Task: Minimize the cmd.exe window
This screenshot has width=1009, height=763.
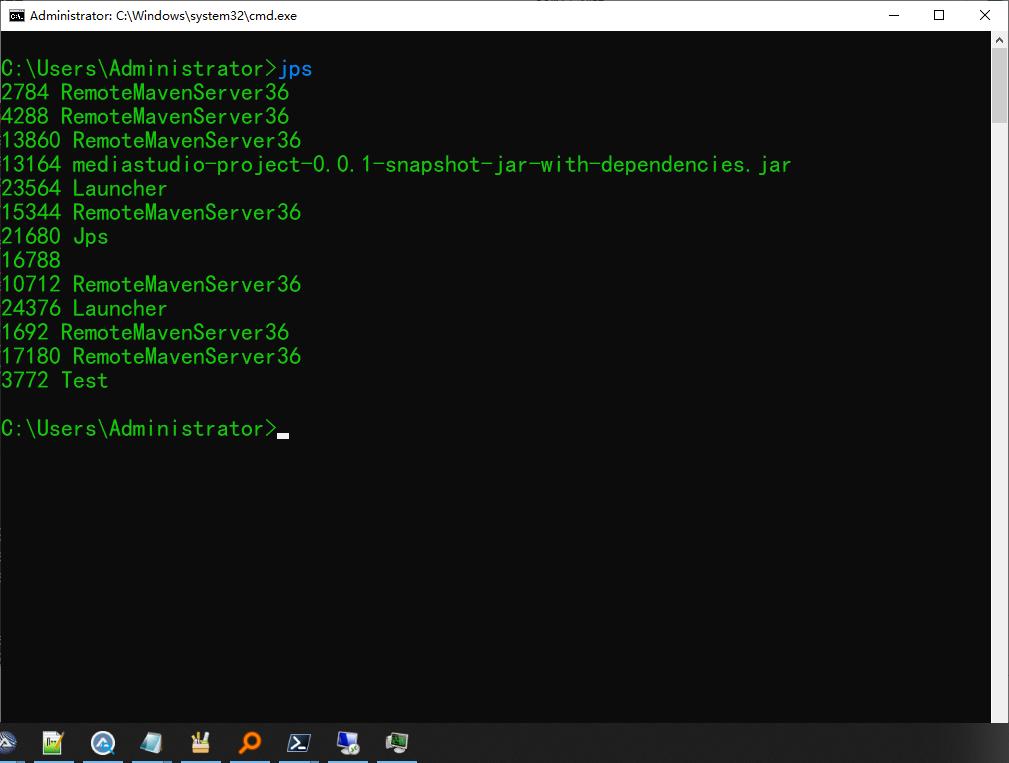Action: point(894,15)
